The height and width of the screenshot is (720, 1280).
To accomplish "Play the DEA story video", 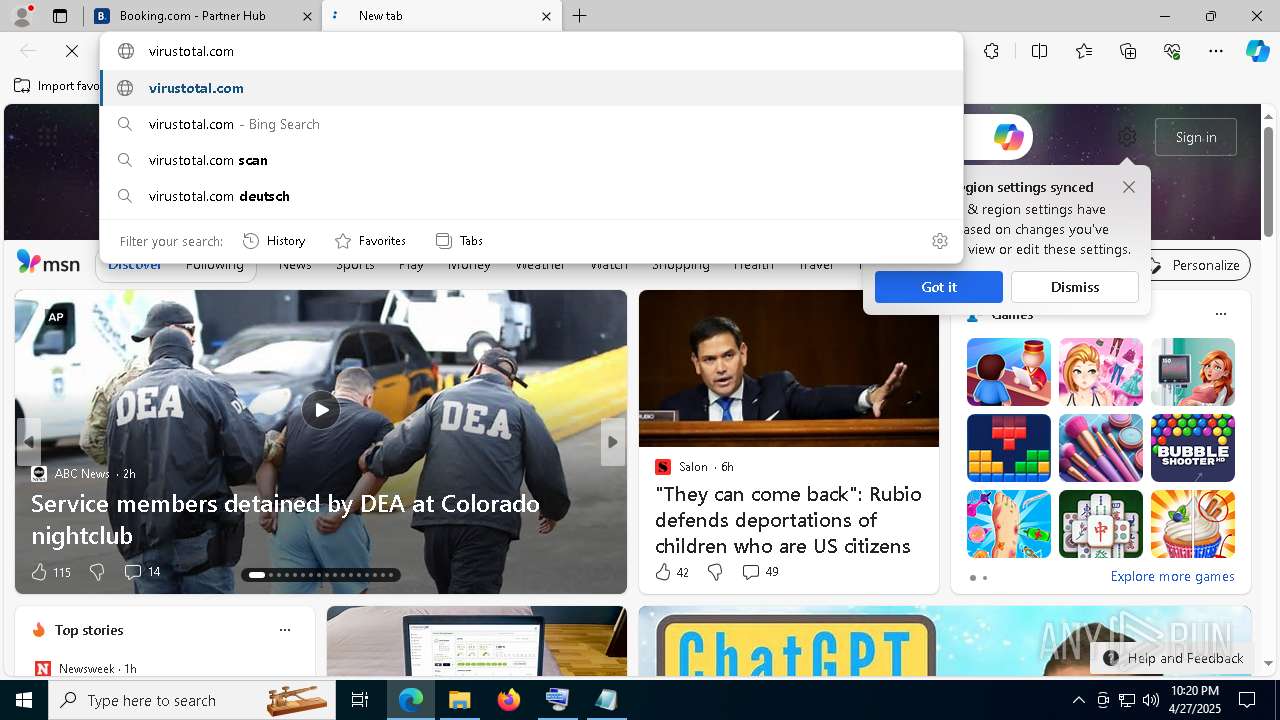I will (x=321, y=410).
